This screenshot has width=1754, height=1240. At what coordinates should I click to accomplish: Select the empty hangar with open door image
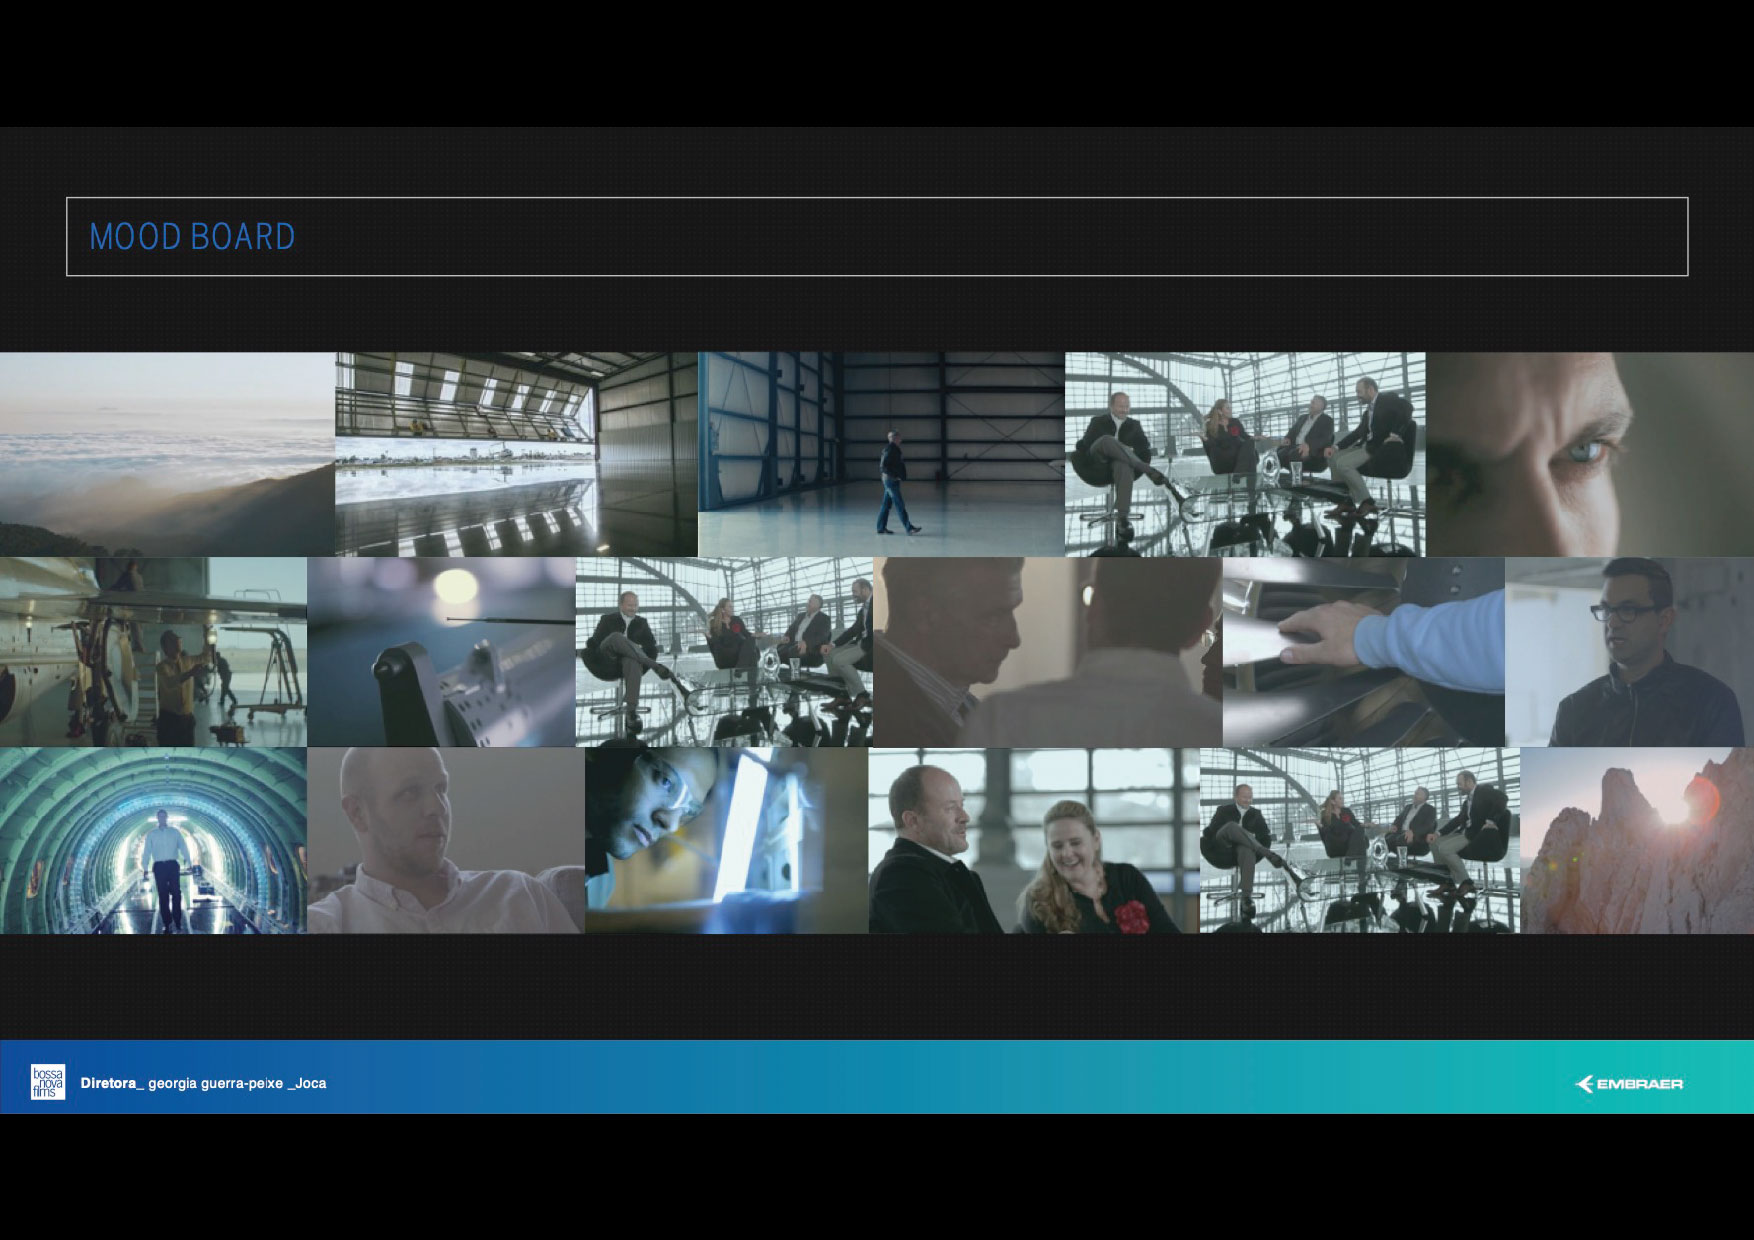click(516, 454)
